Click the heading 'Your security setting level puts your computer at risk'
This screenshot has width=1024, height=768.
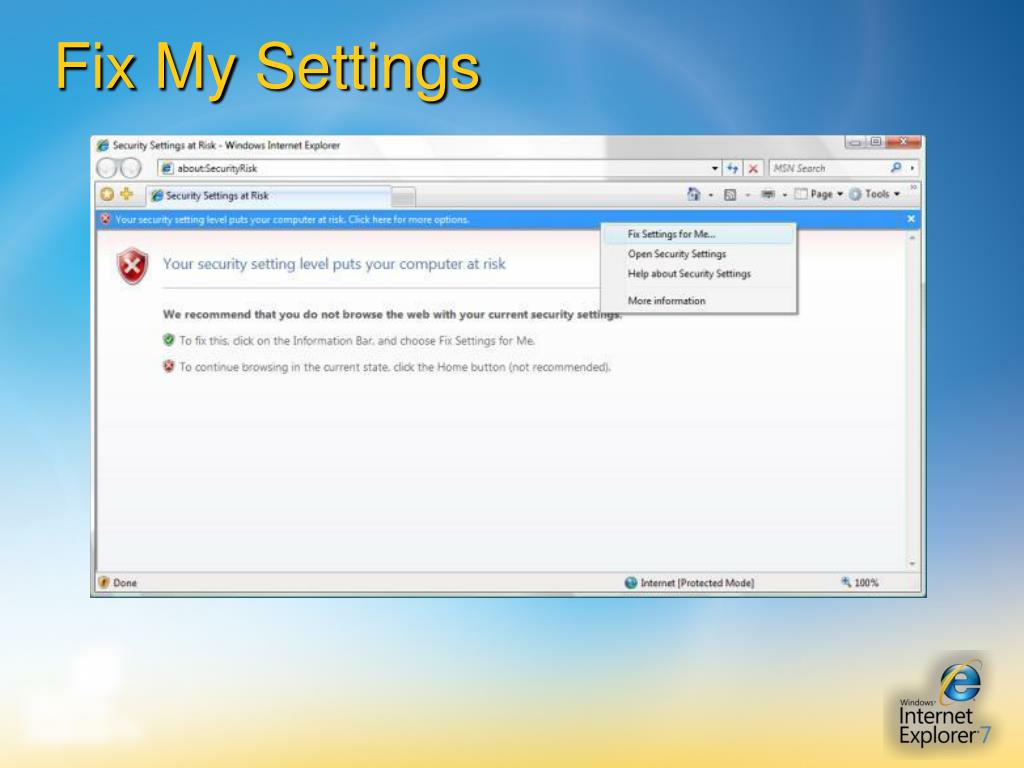pos(334,264)
